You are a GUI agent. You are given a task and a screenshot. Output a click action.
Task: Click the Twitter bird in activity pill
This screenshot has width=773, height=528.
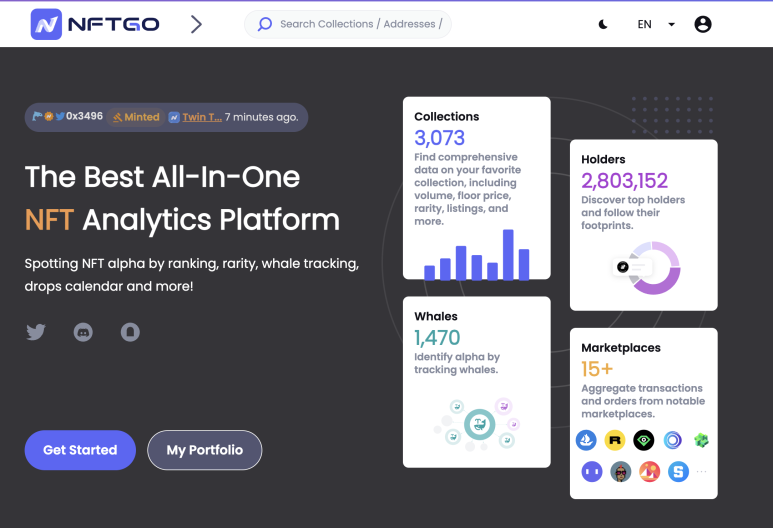click(x=60, y=116)
